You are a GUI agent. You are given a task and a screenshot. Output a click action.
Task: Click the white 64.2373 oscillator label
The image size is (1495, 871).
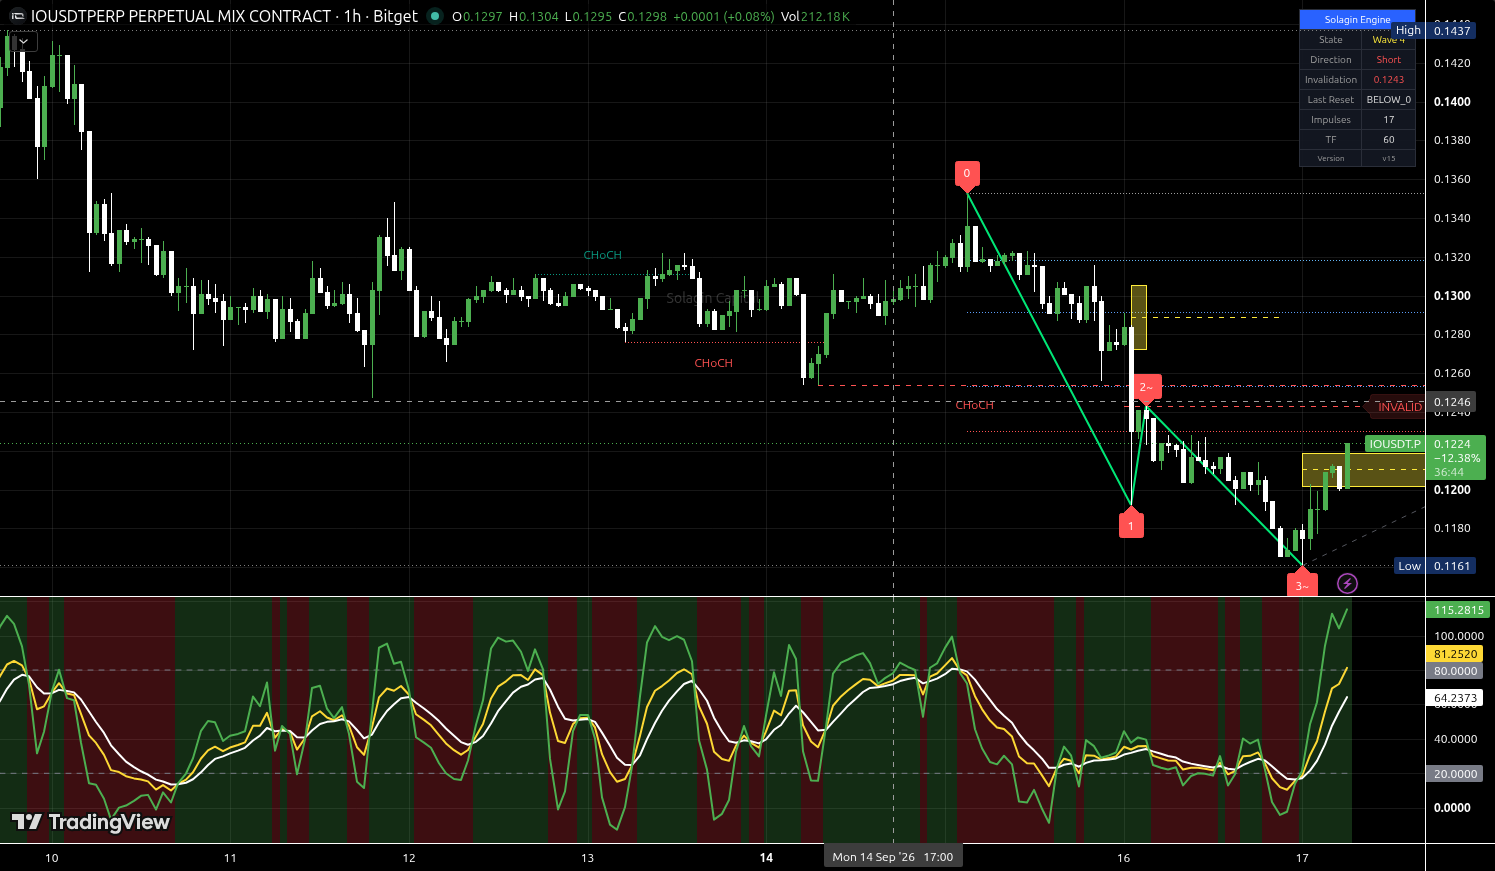pyautogui.click(x=1456, y=698)
